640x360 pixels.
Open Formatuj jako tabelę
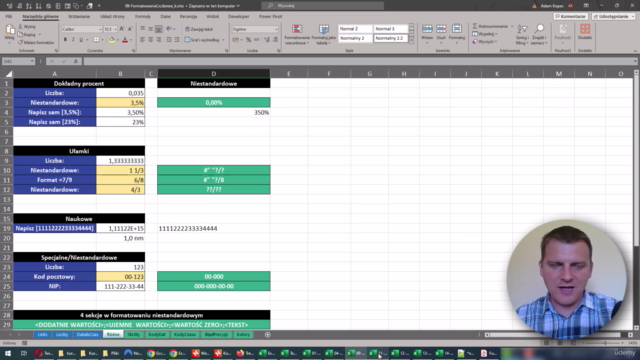[324, 34]
